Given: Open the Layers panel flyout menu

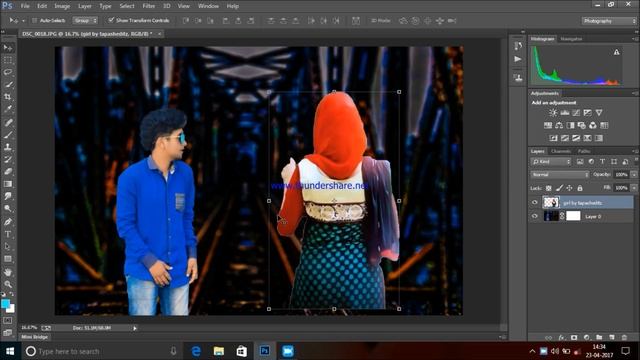Looking at the screenshot, I should (x=635, y=151).
